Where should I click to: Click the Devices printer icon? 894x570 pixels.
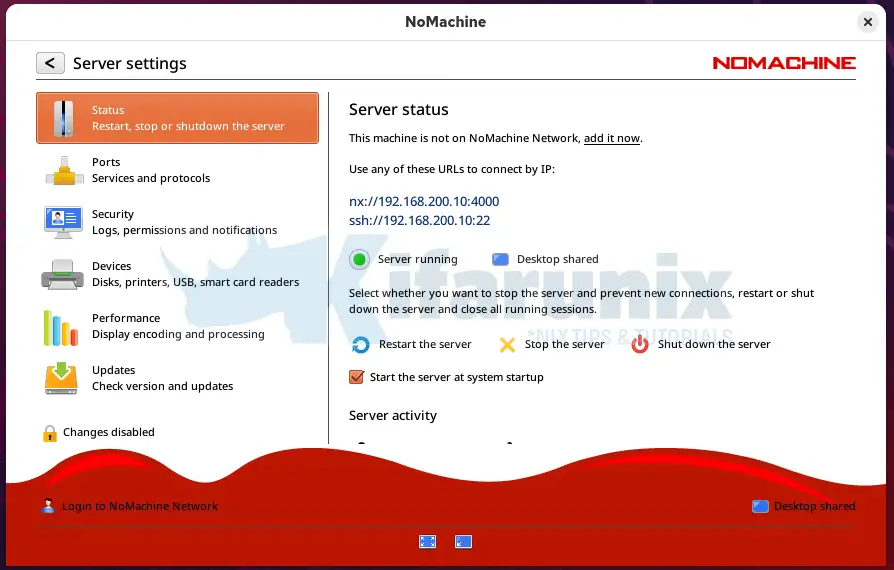(x=62, y=274)
